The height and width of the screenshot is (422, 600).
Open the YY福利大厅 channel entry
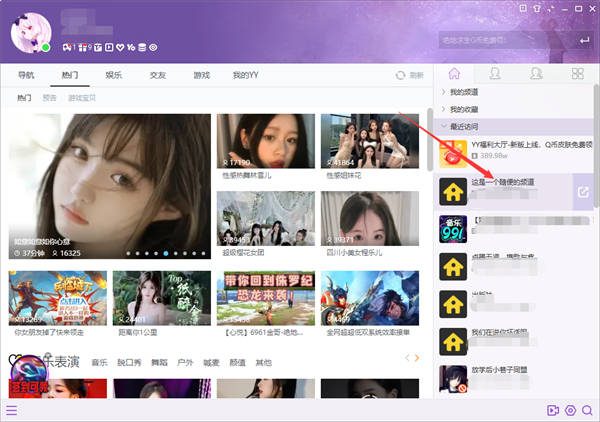click(x=514, y=154)
